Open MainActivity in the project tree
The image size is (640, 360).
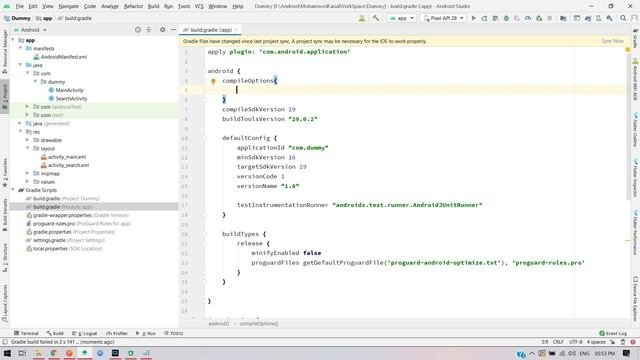click(x=69, y=90)
